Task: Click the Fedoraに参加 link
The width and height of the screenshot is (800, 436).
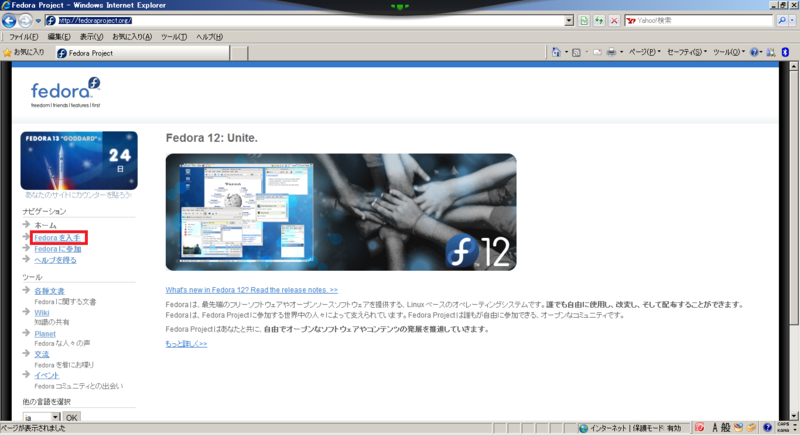Action: click(x=58, y=249)
